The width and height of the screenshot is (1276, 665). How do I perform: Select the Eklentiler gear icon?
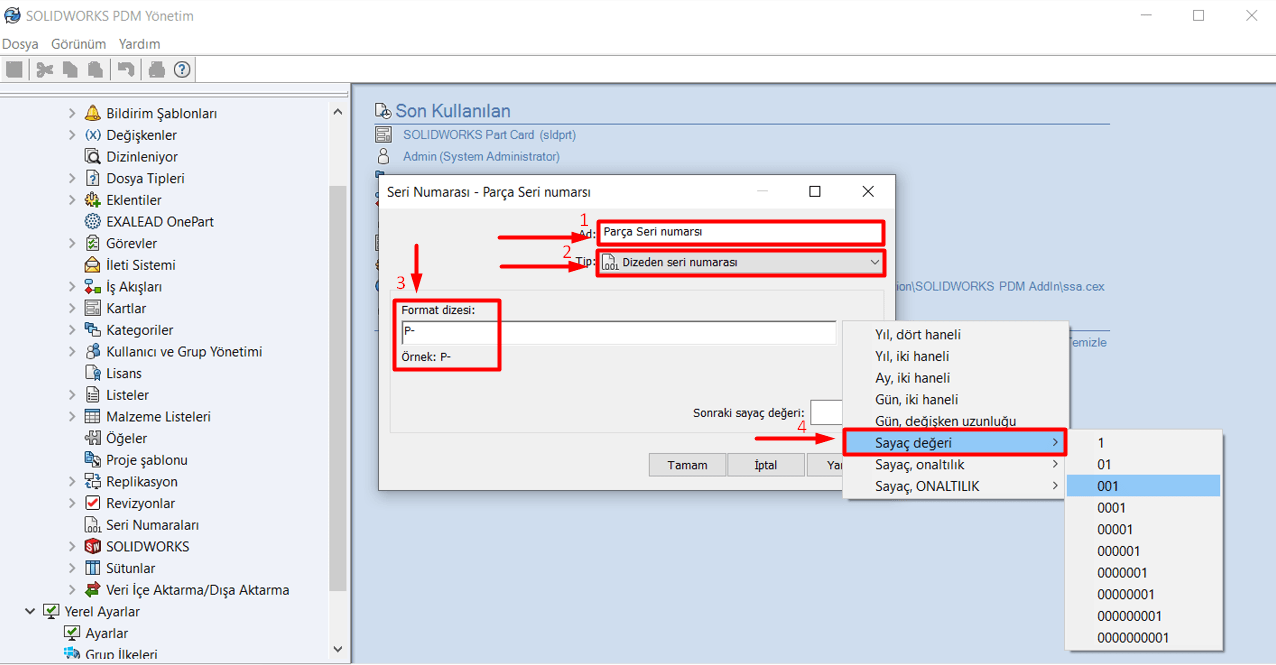coord(93,200)
